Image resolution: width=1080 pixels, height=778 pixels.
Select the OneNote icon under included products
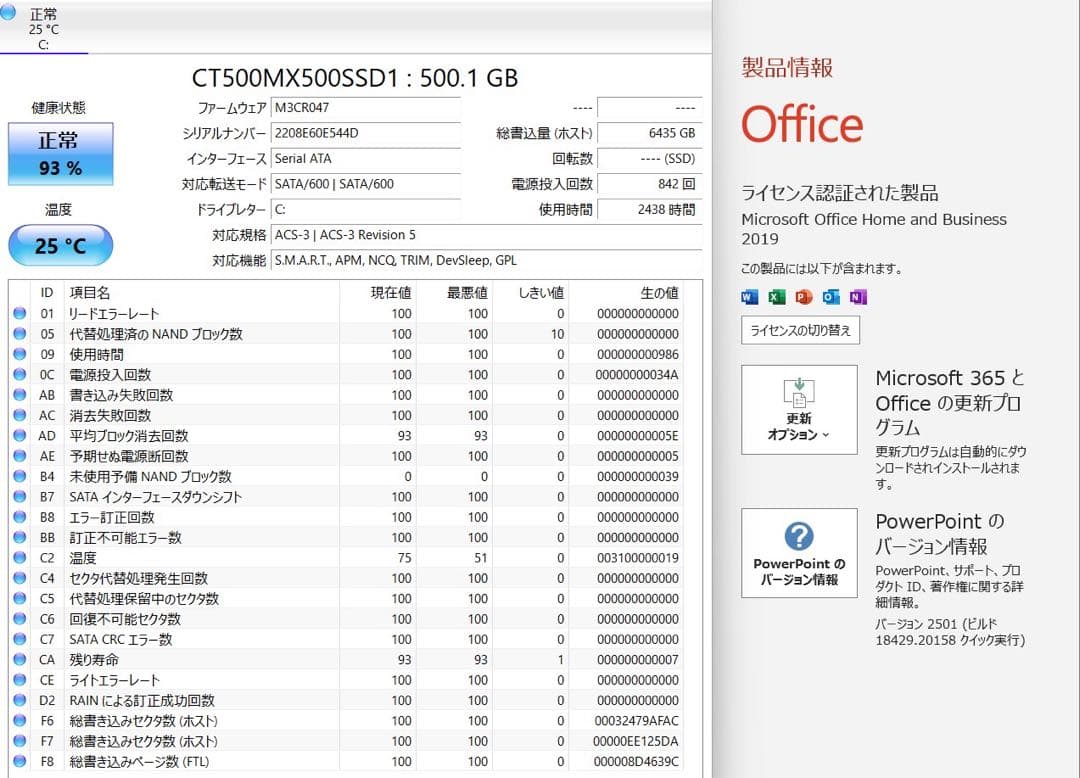click(858, 296)
